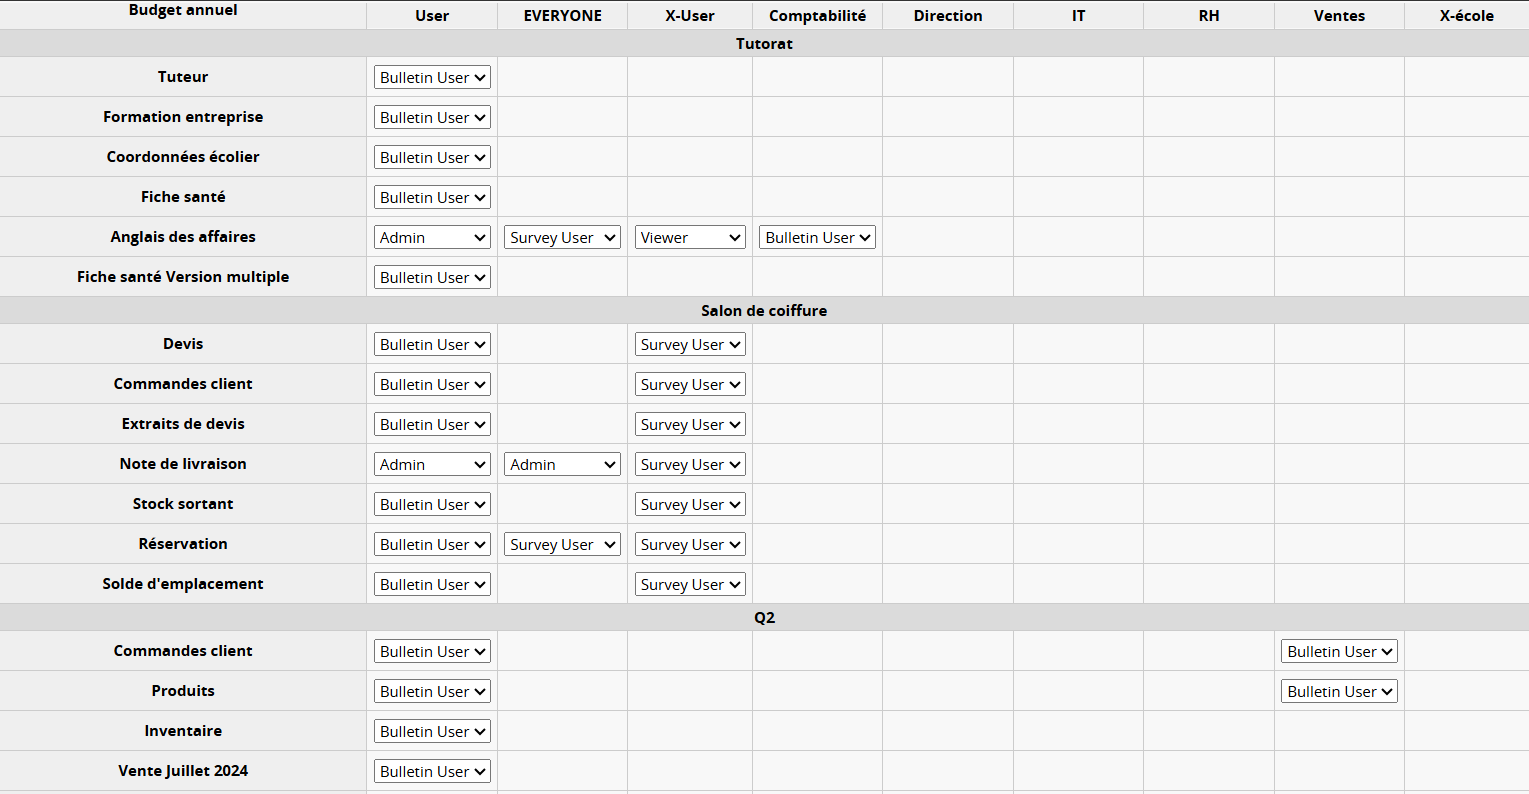Open the User dropdown for Tuteur
The image size is (1529, 794).
[x=432, y=77]
